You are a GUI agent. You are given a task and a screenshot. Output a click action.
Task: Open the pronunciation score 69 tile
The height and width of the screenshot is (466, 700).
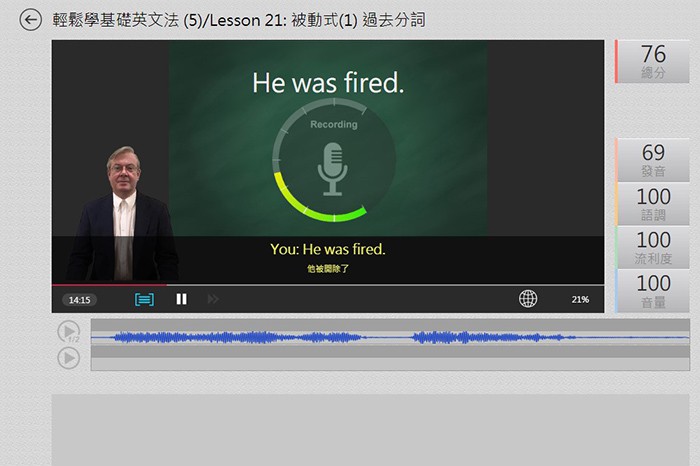click(653, 160)
